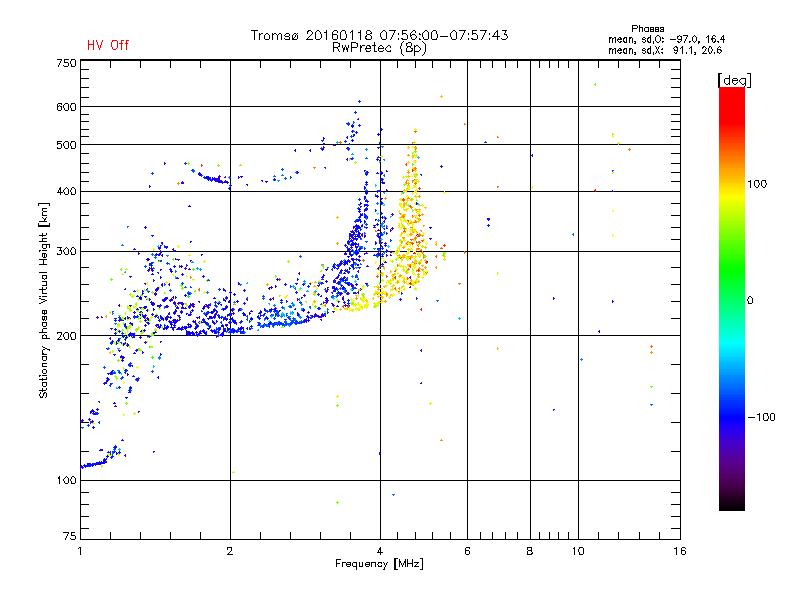This screenshot has height=600, width=800.
Task: Click the red 'HV Off' label
Action: point(108,45)
